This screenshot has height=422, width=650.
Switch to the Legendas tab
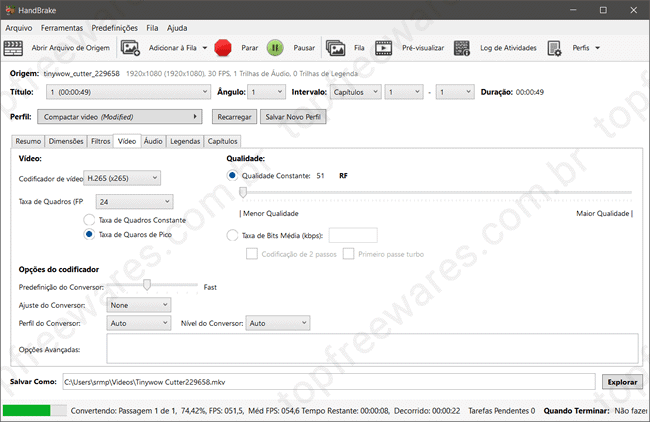click(x=185, y=142)
